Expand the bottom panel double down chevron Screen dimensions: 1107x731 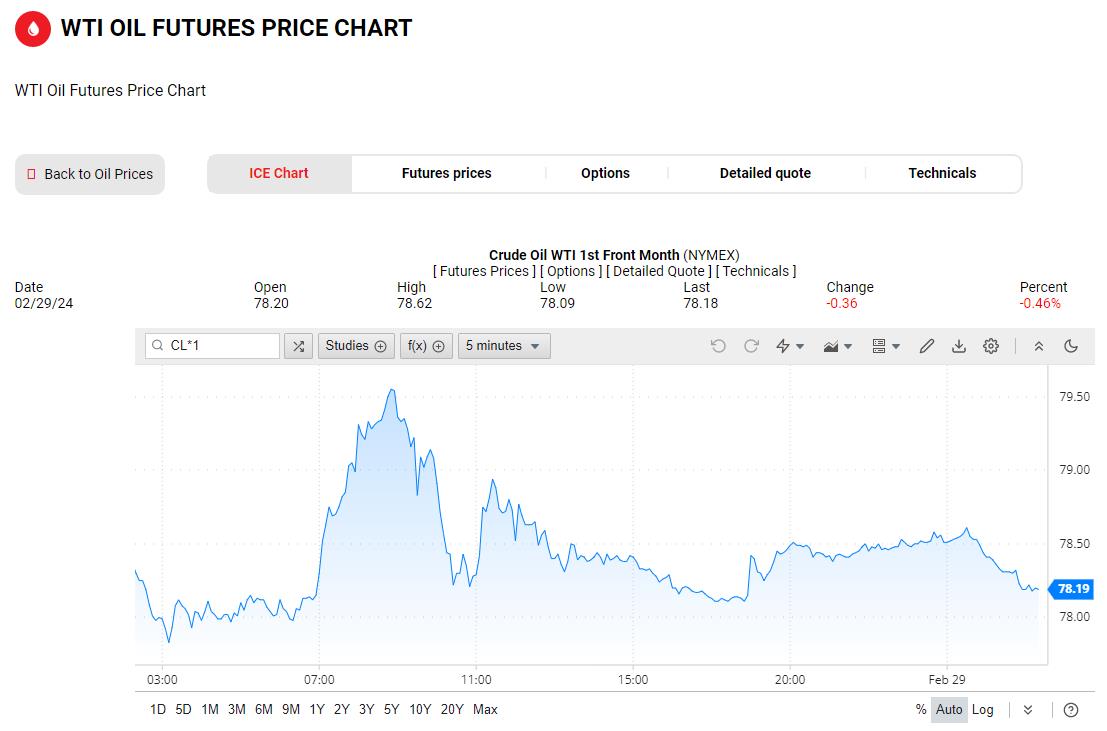coord(1028,710)
